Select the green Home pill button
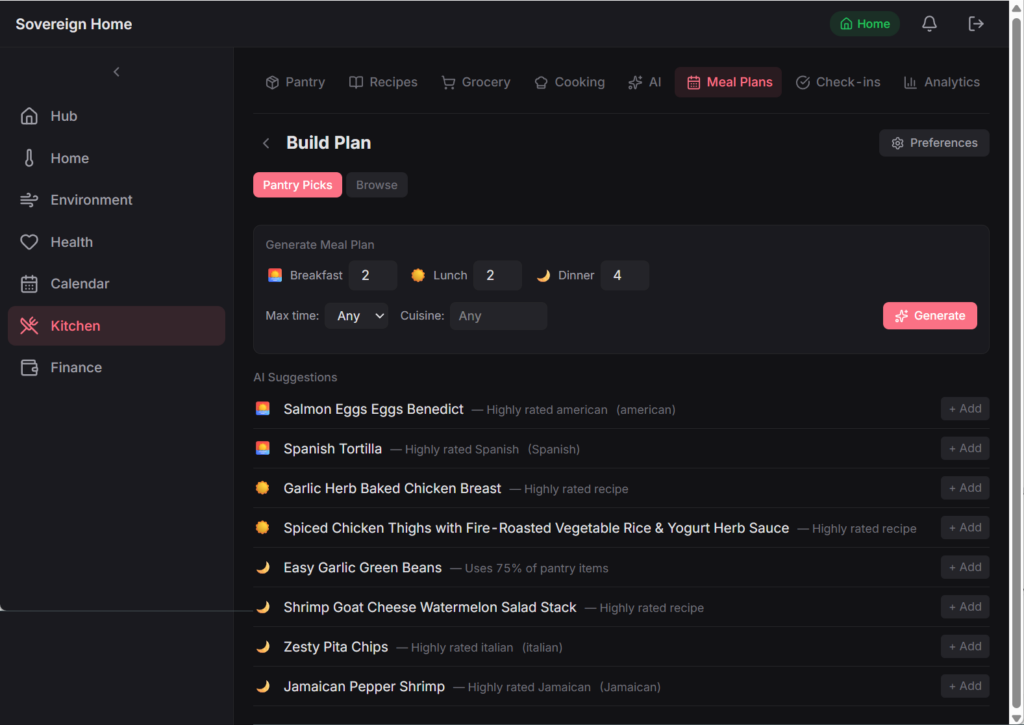Screen dimensions: 1024x725 click(865, 24)
